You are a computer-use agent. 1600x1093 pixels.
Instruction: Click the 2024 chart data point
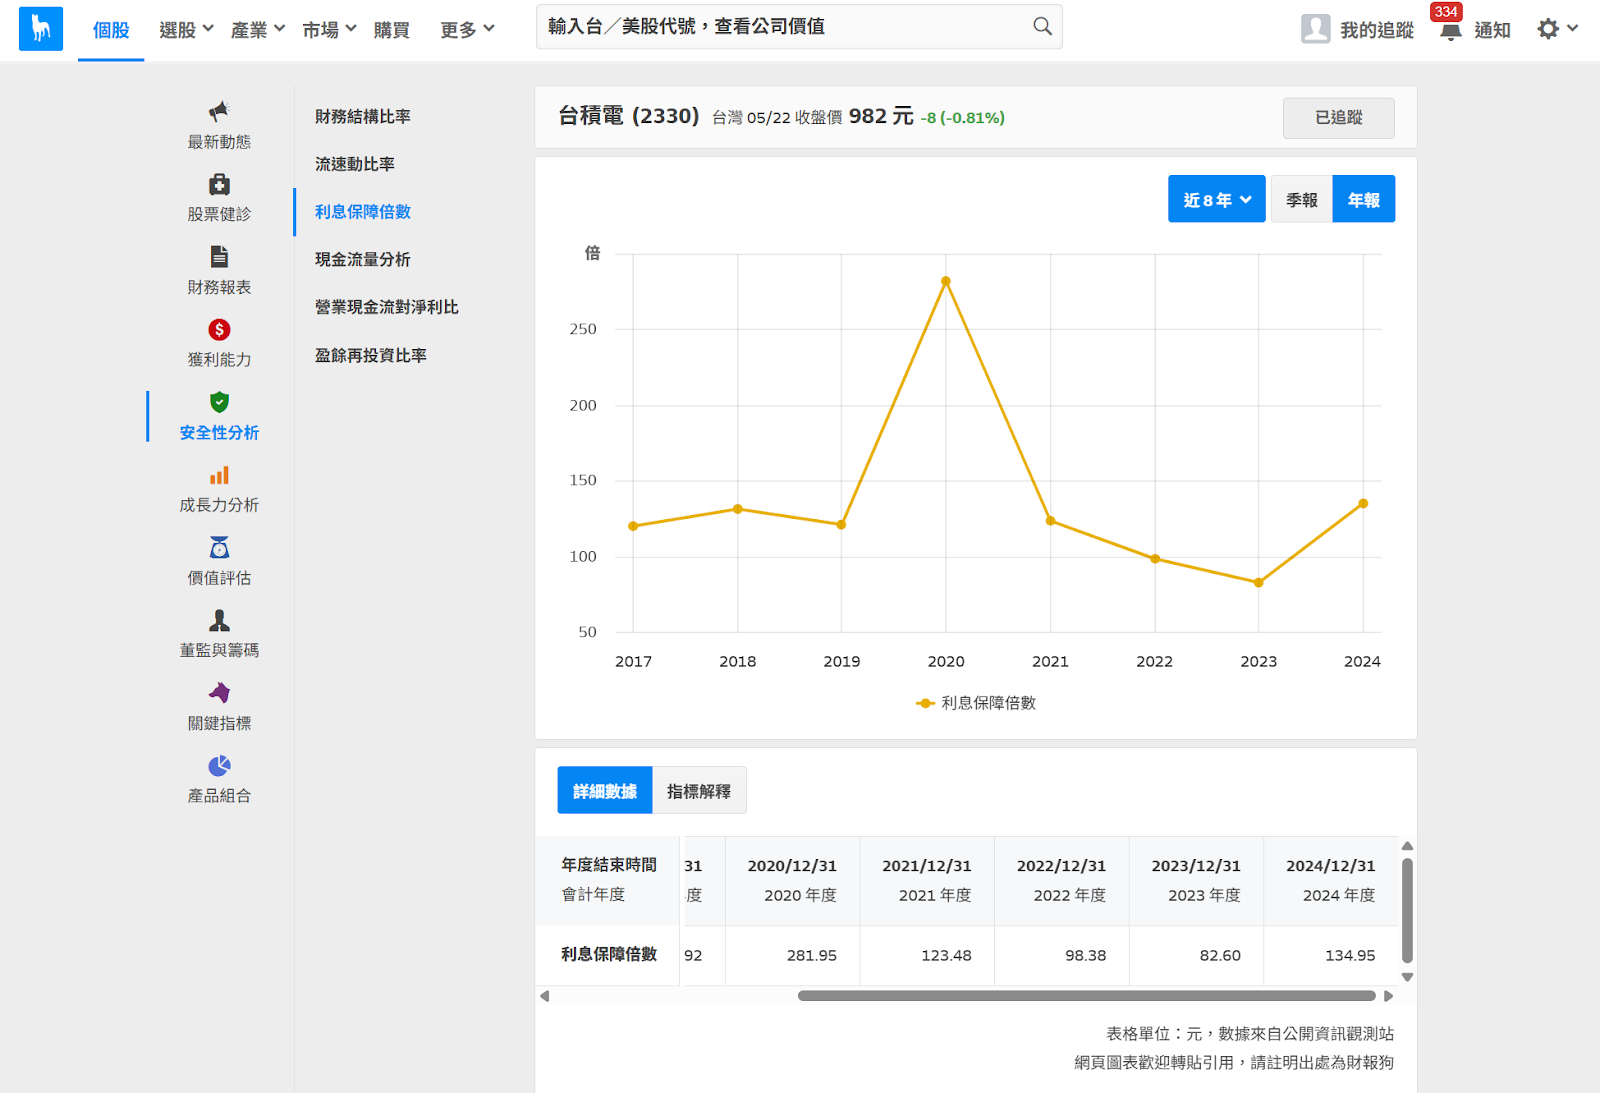point(1363,503)
